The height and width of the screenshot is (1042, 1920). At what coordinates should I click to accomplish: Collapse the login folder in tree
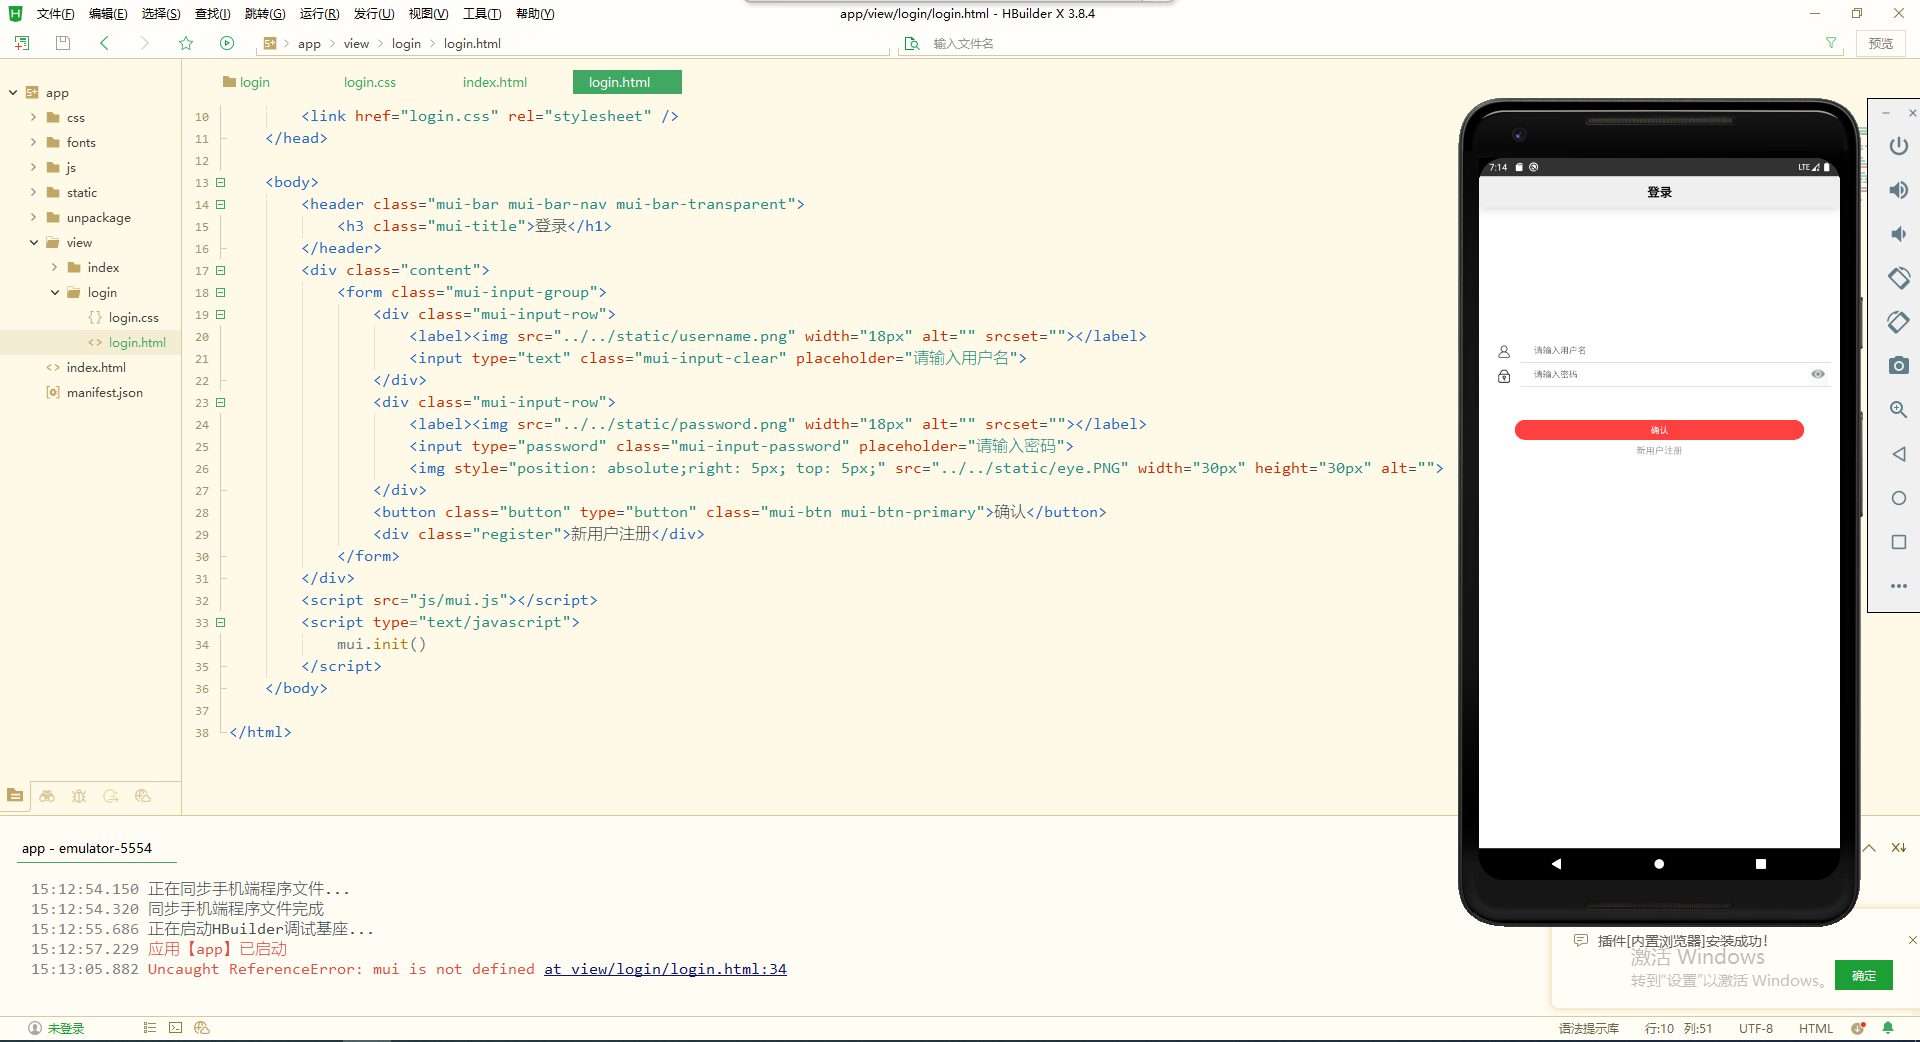tap(55, 292)
